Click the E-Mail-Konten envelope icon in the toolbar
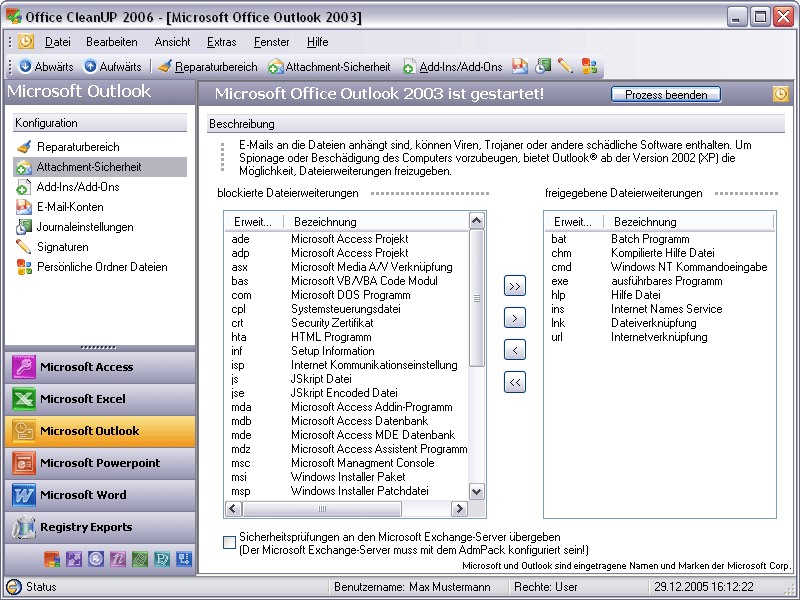 pyautogui.click(x=520, y=66)
